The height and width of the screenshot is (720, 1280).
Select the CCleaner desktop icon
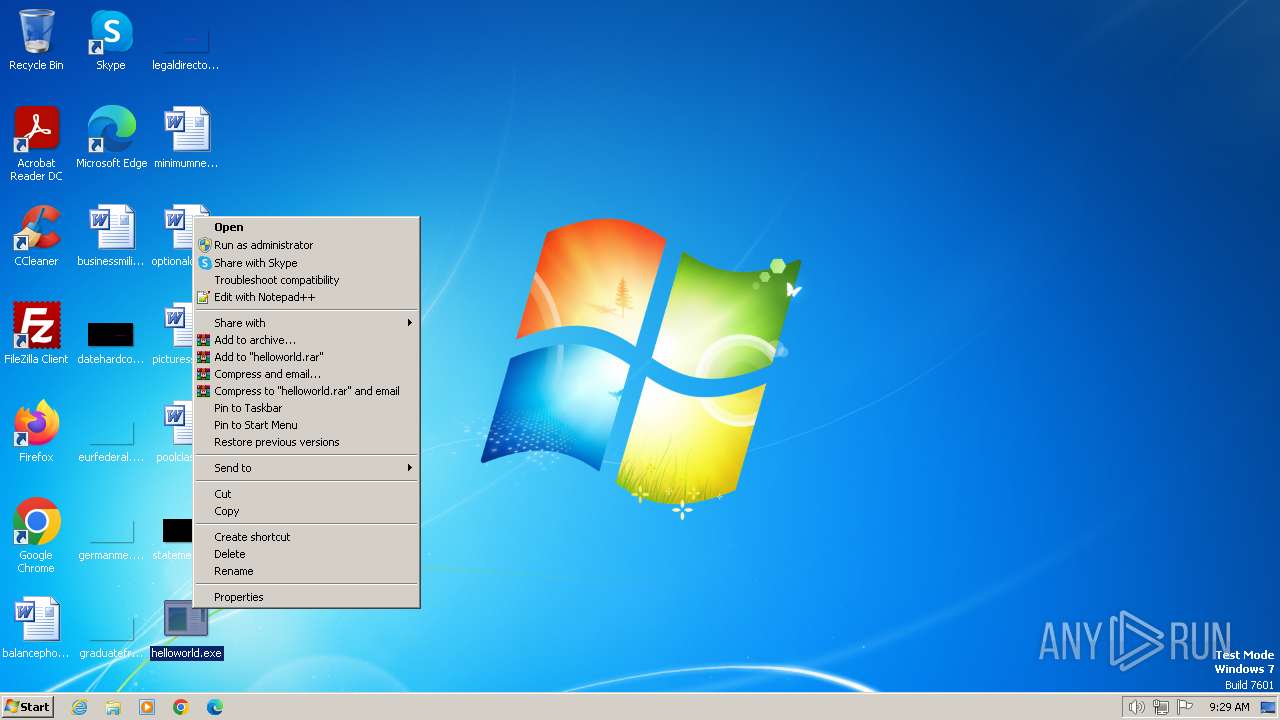tap(36, 236)
